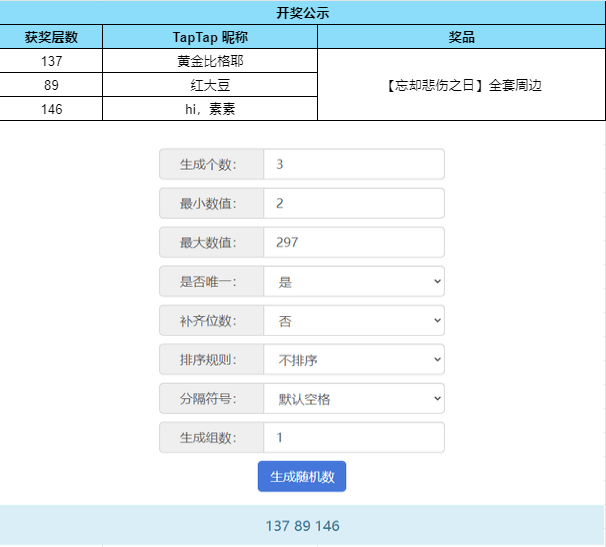Open the 补齐位数 dropdown
The width and height of the screenshot is (606, 547).
coord(354,320)
